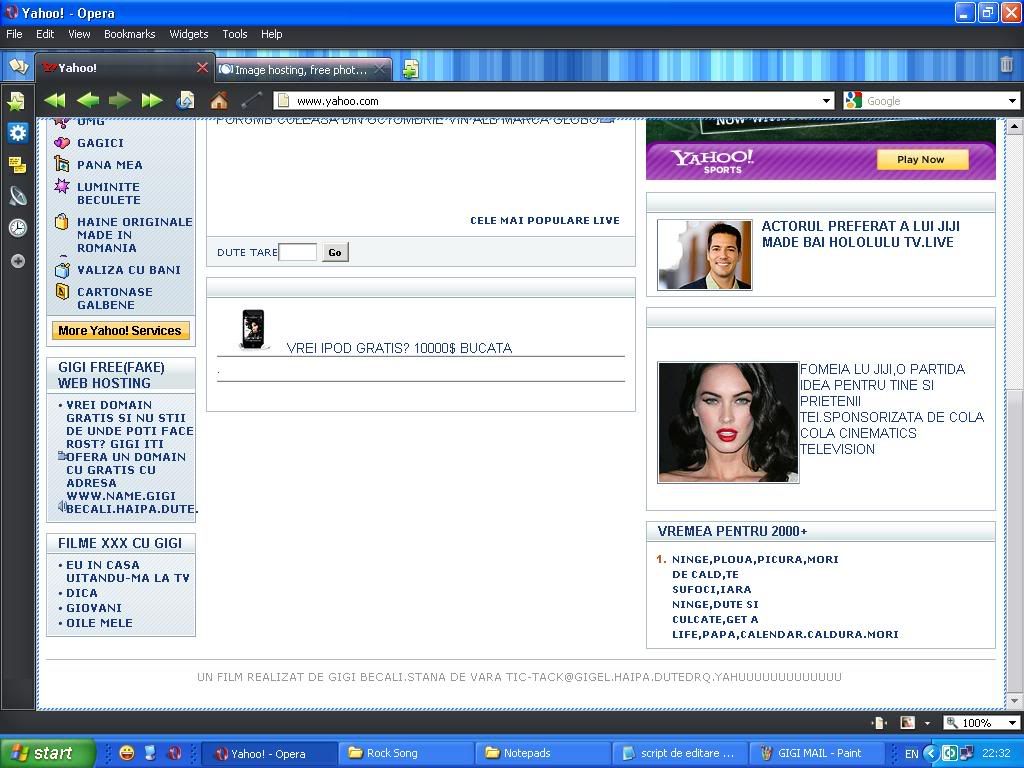The image size is (1024, 768).
Task: Toggle Fit to Width in status bar
Action: pos(879,722)
